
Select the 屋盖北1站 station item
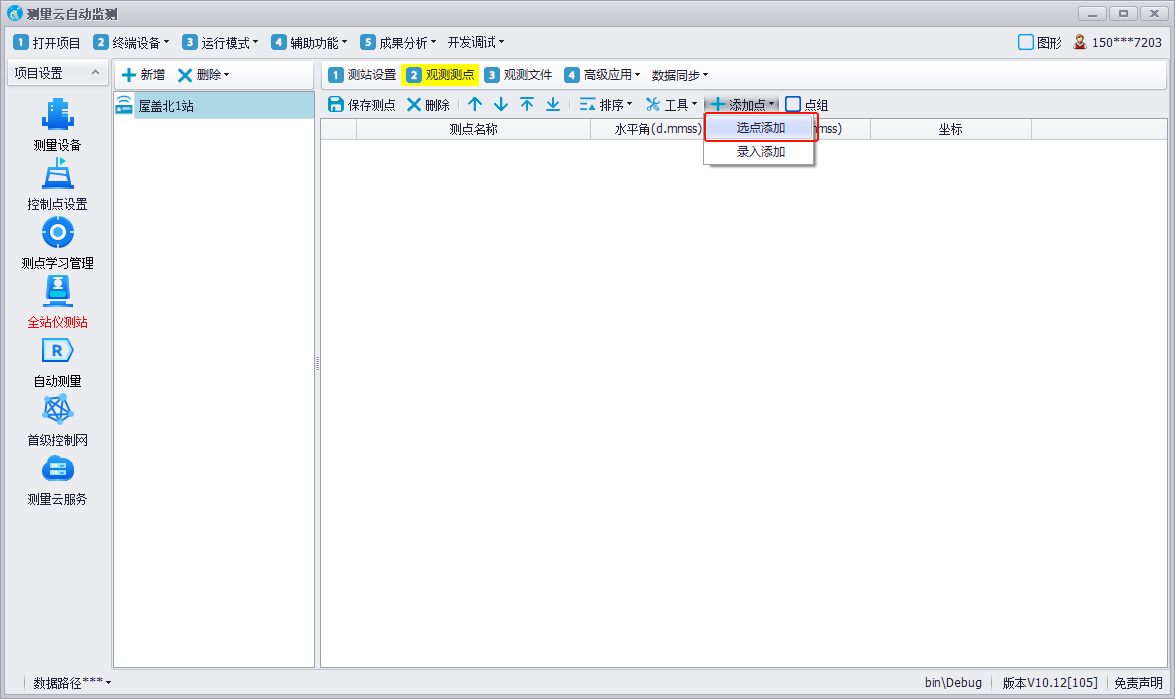pos(166,105)
